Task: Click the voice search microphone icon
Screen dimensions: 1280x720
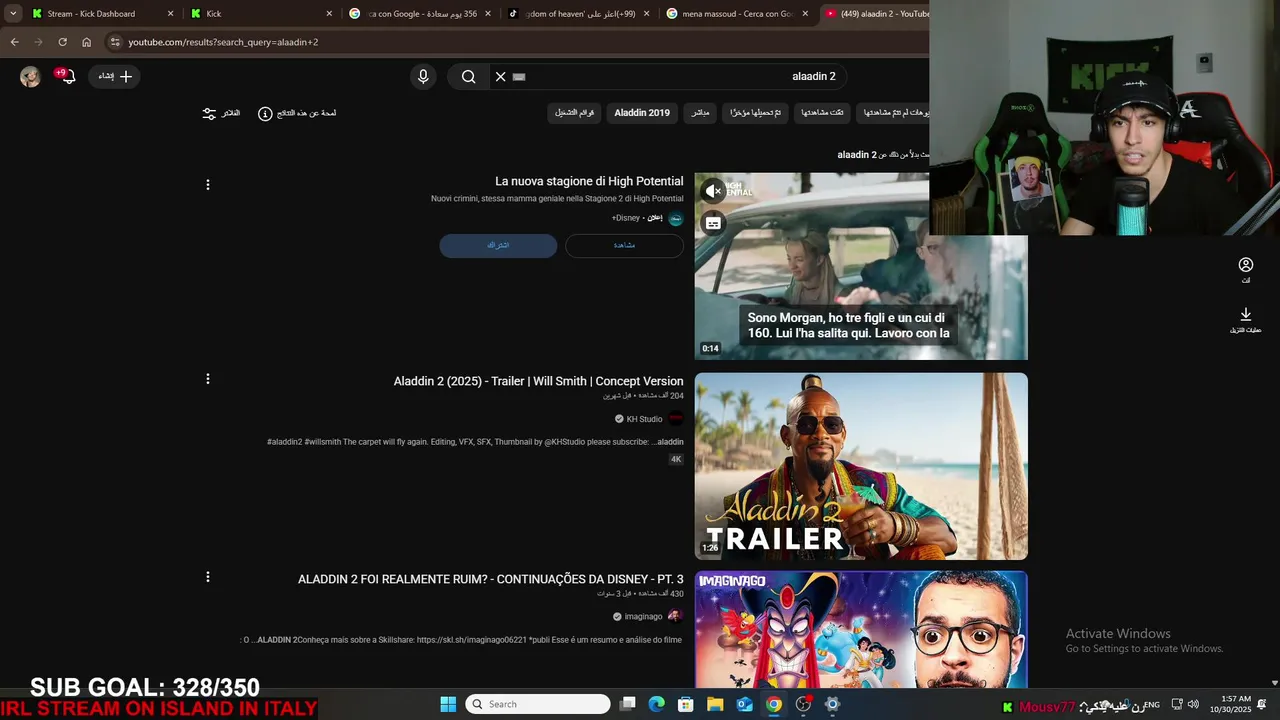Action: tap(423, 76)
